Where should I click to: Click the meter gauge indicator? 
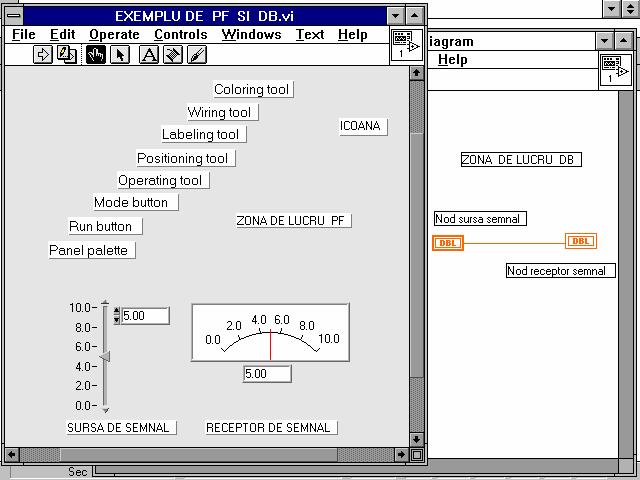pos(271,333)
